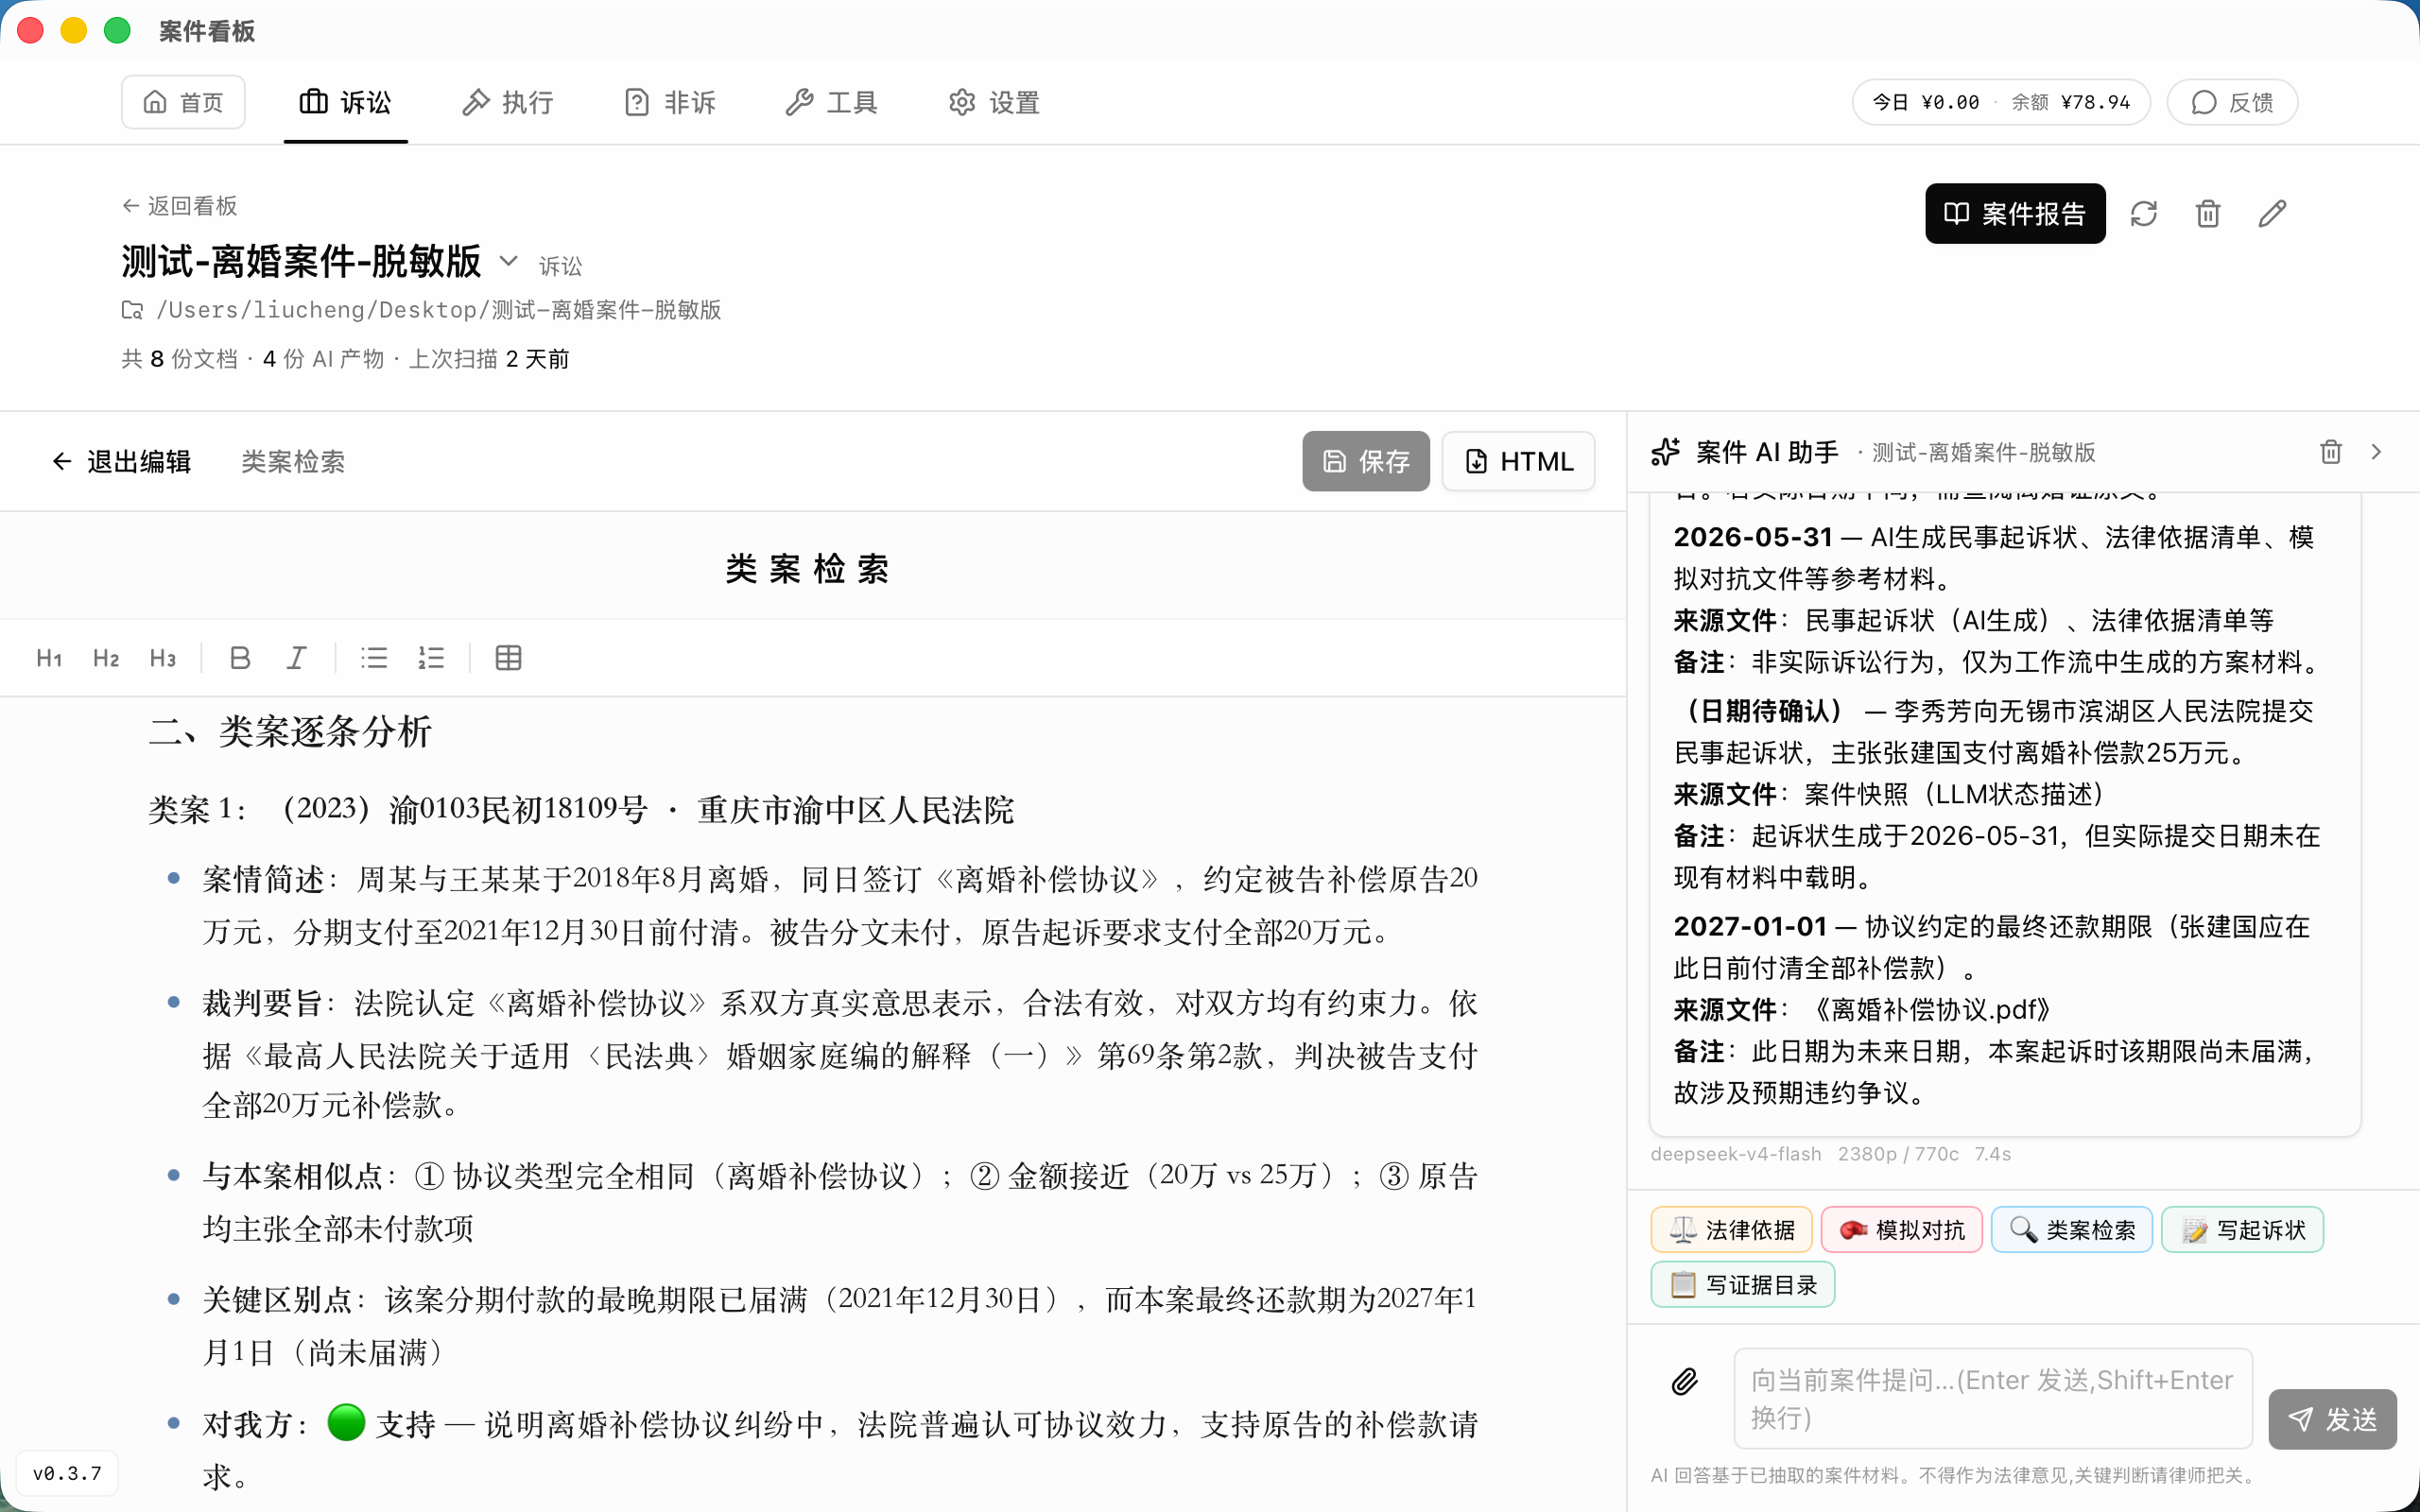Open the 案件报告 case report
The height and width of the screenshot is (1512, 2420).
click(x=2015, y=213)
